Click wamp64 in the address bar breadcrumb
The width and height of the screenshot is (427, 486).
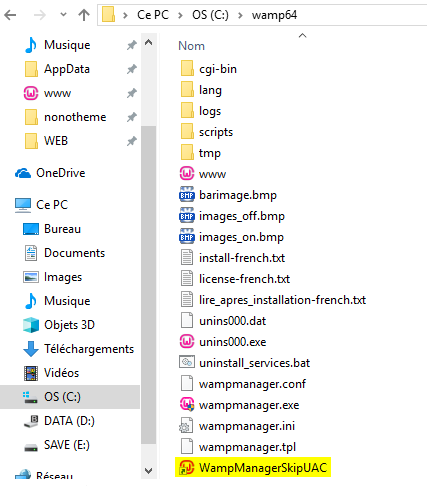(274, 15)
